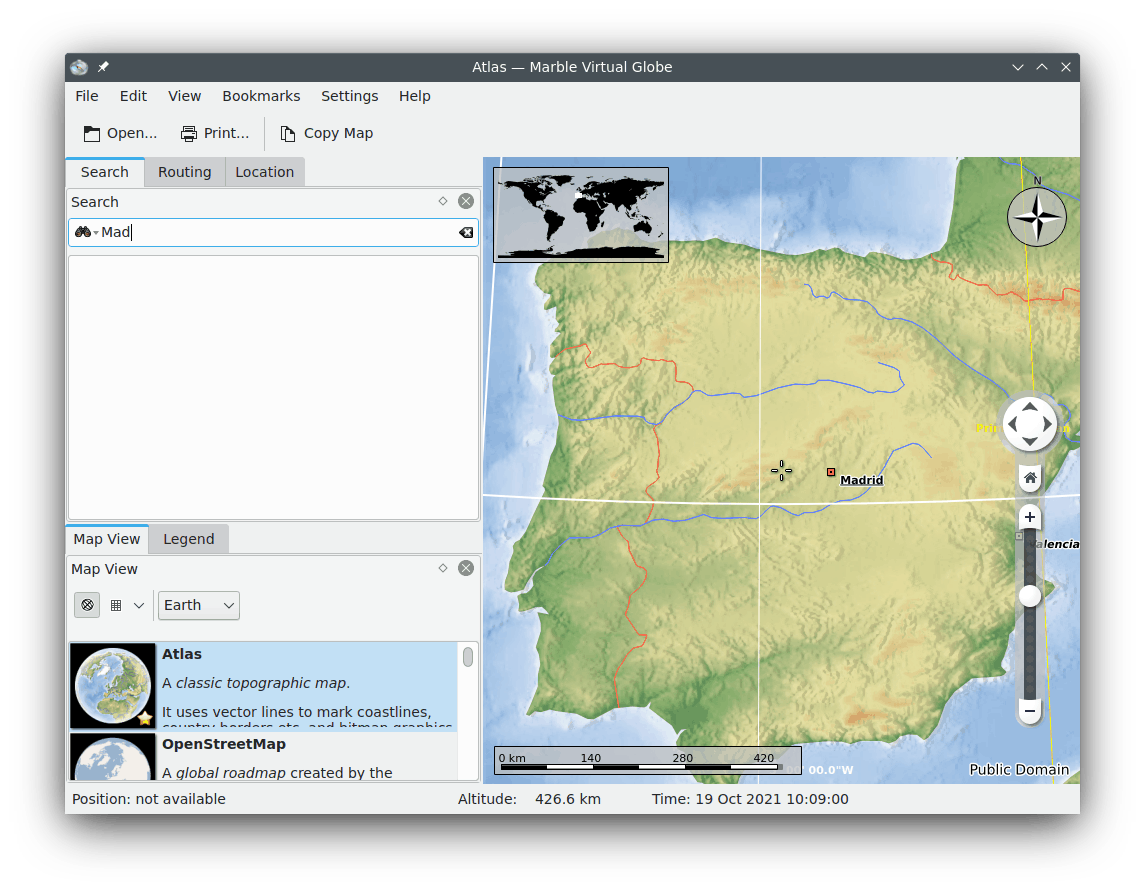This screenshot has width=1145, height=891.
Task: Open the Earth celestial body dropdown
Action: coord(199,605)
